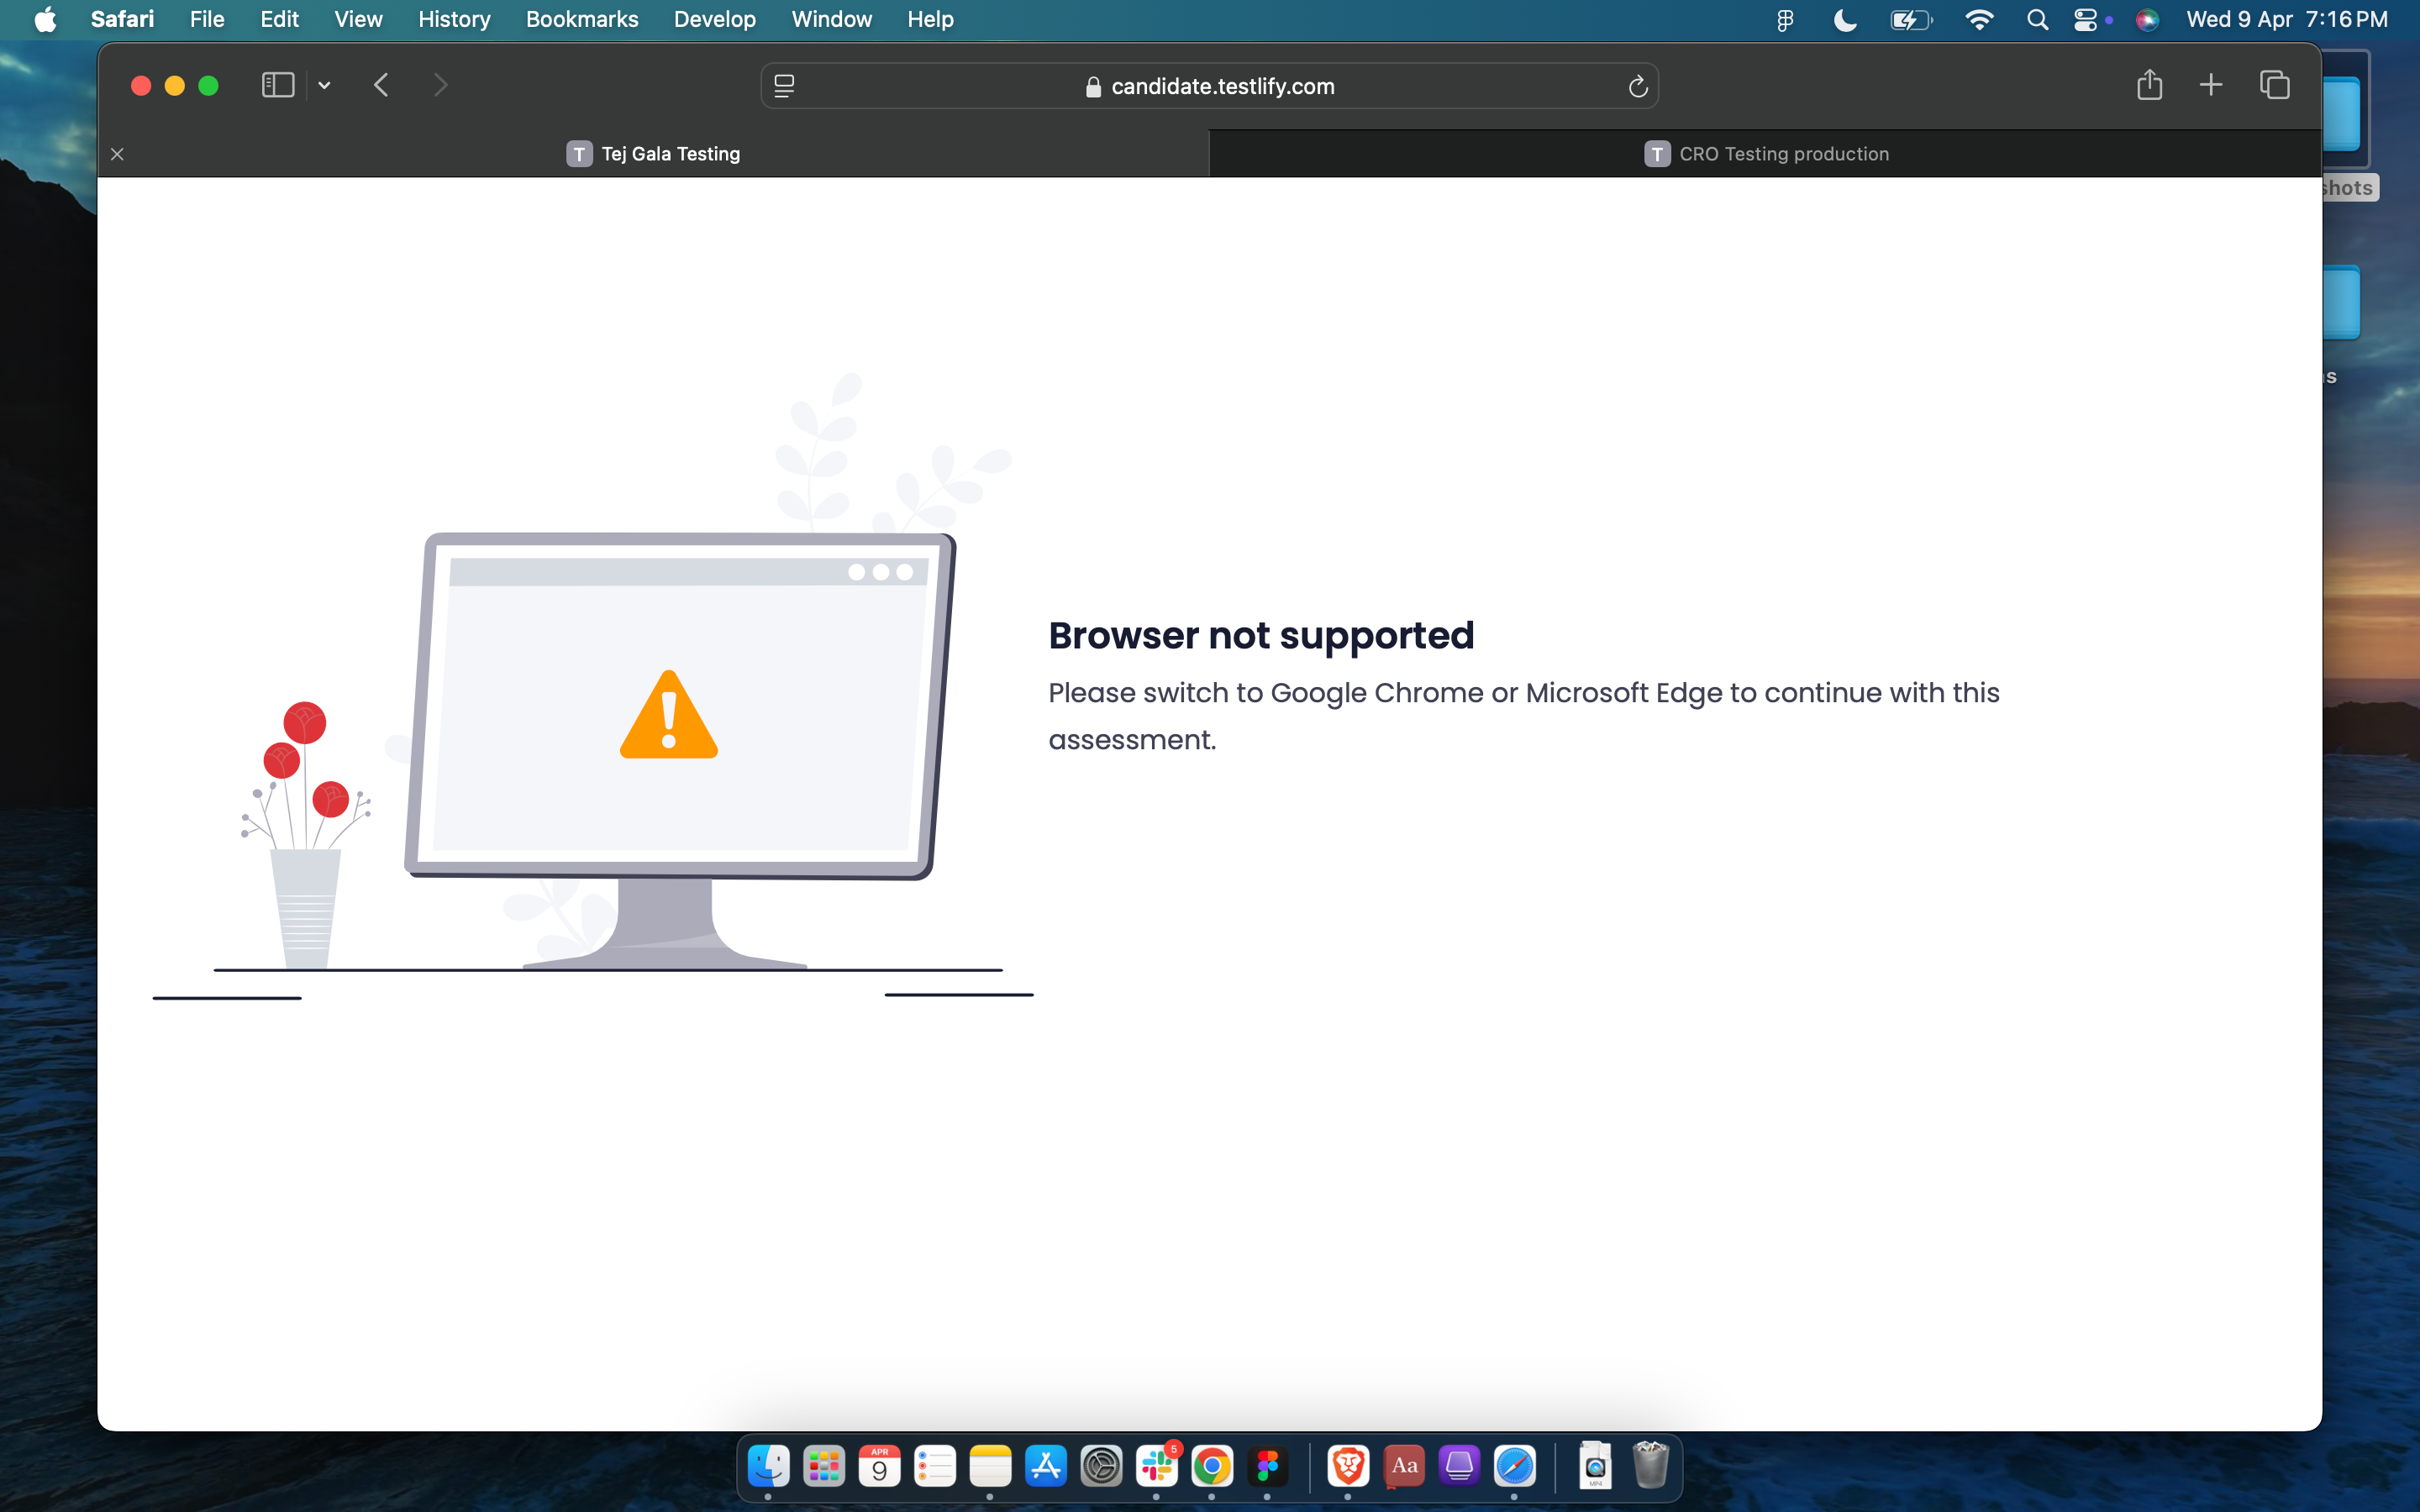Open App Store from the Dock
The height and width of the screenshot is (1512, 2420).
pyautogui.click(x=1046, y=1466)
